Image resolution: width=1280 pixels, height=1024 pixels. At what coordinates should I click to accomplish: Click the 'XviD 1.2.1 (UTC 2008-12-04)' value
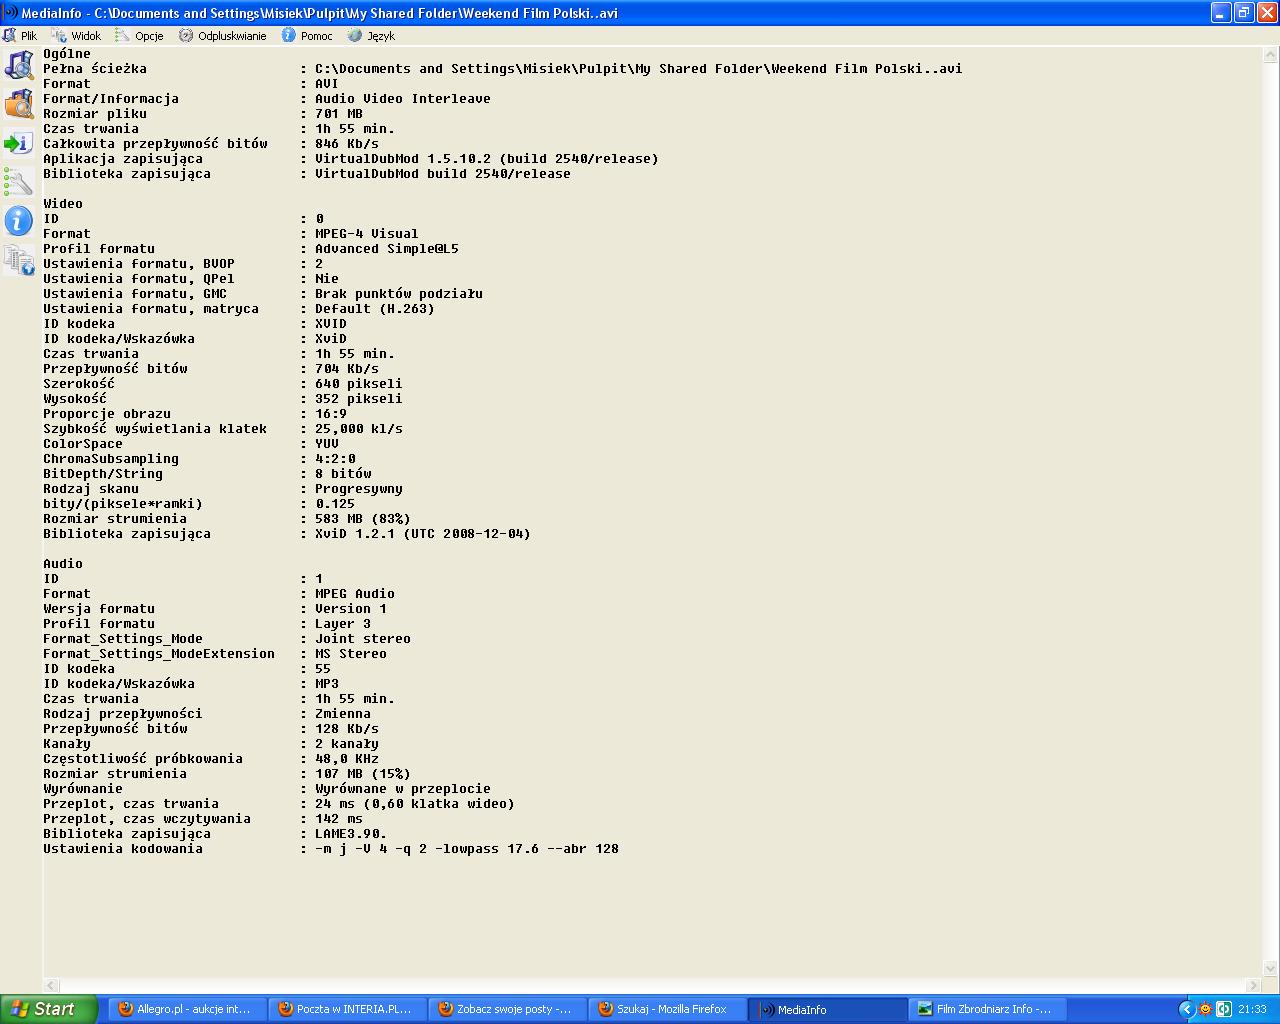[423, 534]
